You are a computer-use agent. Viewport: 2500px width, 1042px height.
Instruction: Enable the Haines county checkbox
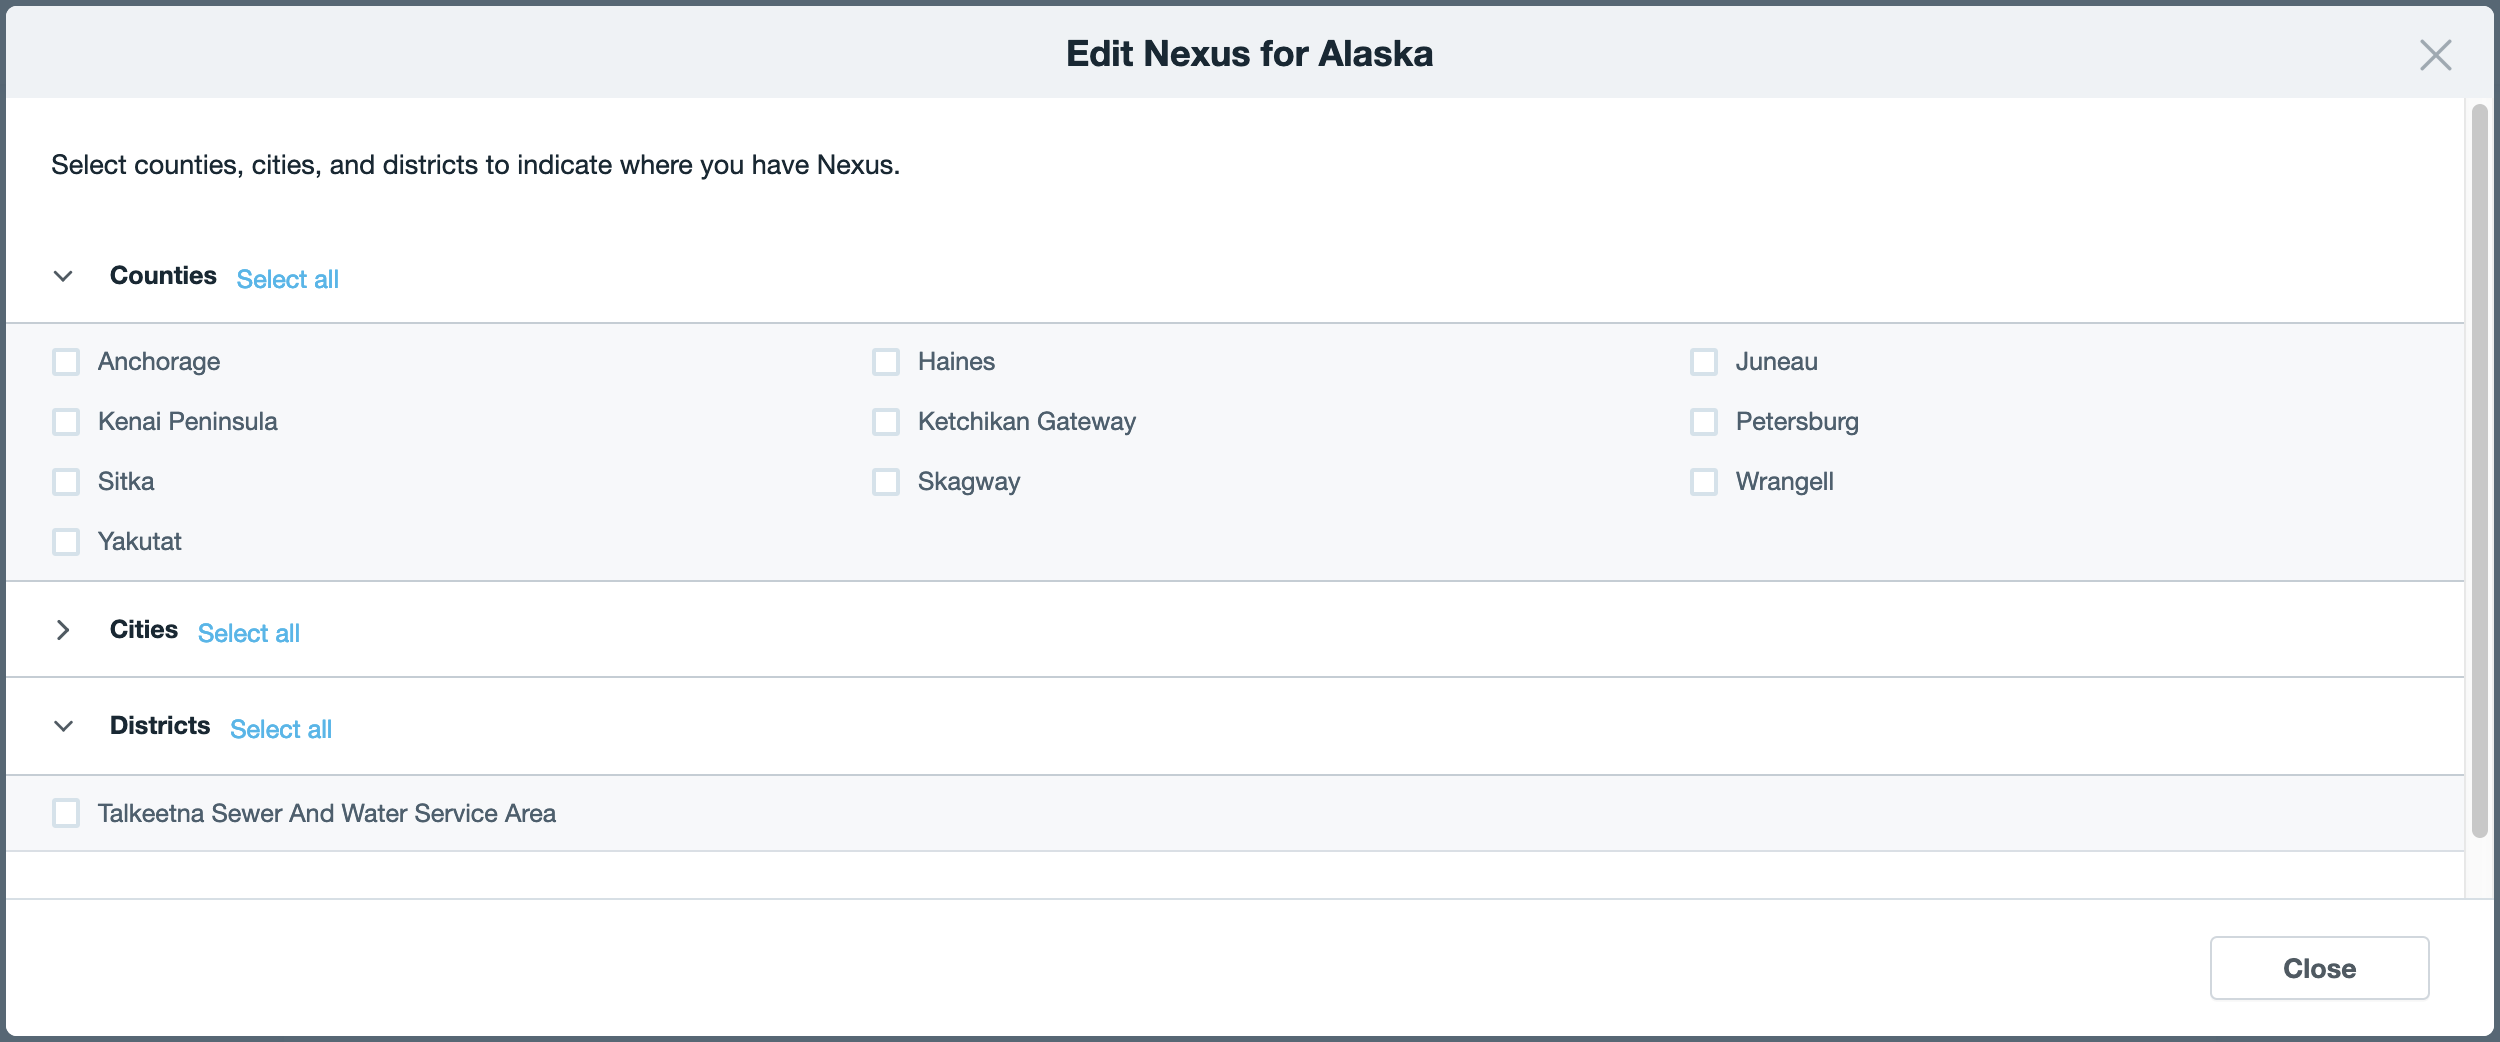[886, 362]
